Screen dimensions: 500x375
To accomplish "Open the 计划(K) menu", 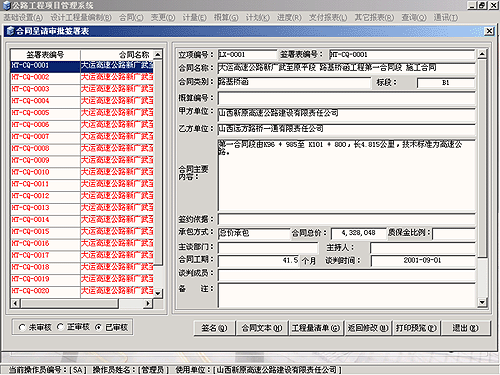I will (x=258, y=17).
